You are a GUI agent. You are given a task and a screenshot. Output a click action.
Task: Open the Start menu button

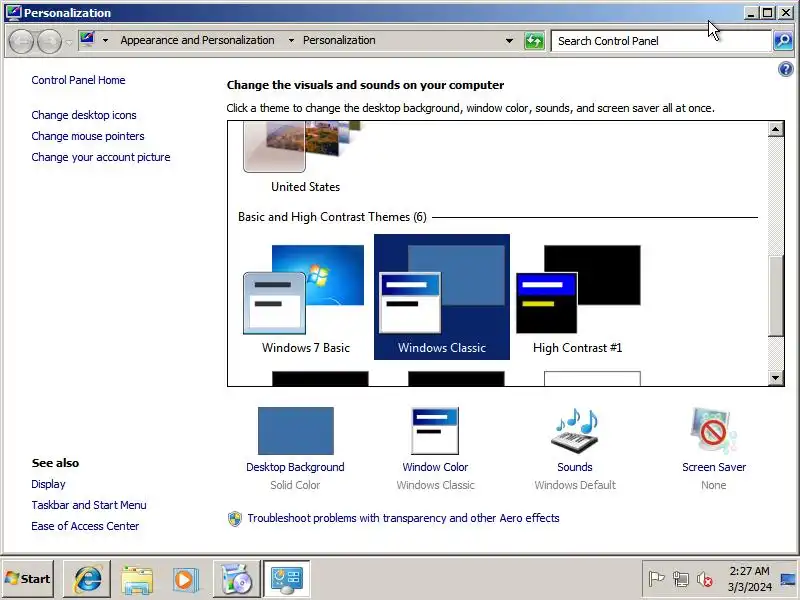point(28,579)
